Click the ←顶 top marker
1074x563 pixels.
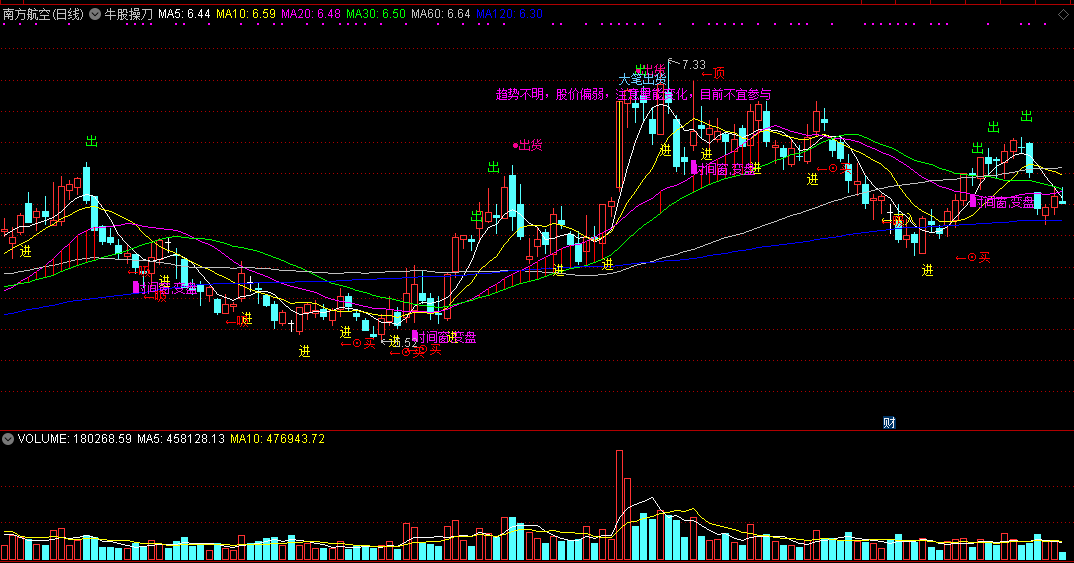point(714,73)
